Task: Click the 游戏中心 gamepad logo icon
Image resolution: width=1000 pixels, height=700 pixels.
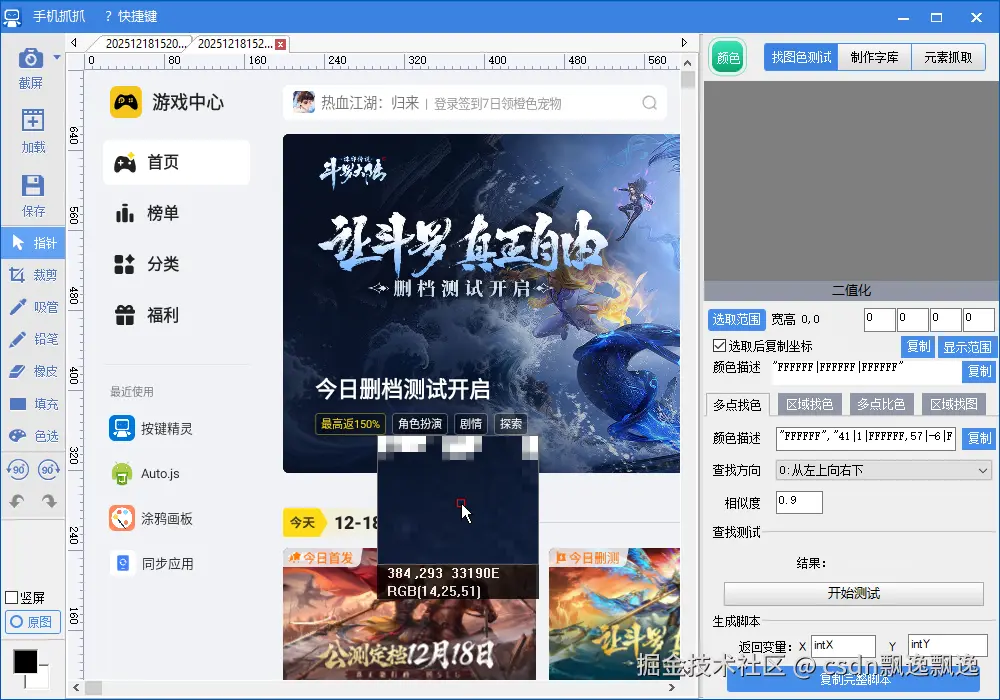Action: click(126, 102)
